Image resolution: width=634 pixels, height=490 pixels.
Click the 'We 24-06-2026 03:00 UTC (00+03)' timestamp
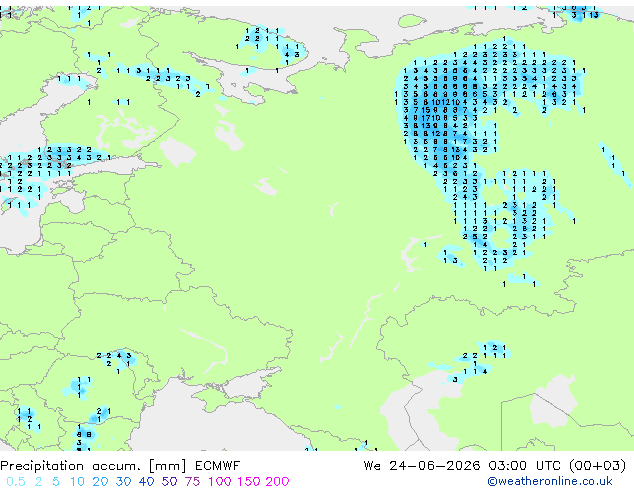point(495,466)
